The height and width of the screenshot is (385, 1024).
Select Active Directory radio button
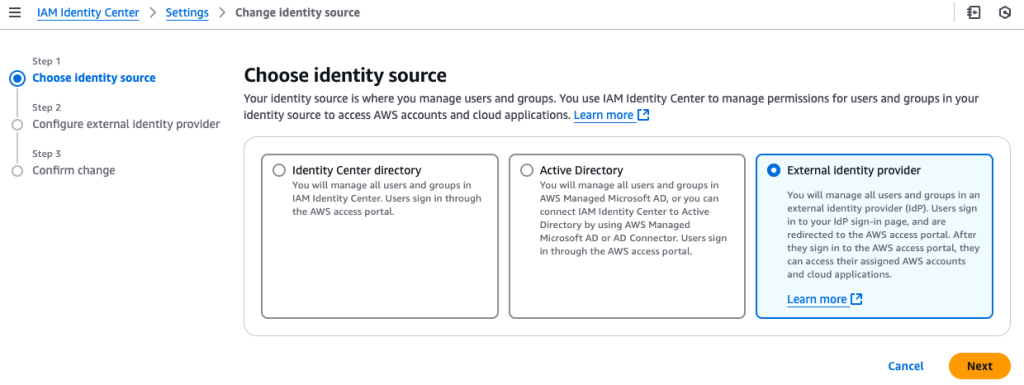[x=526, y=170]
